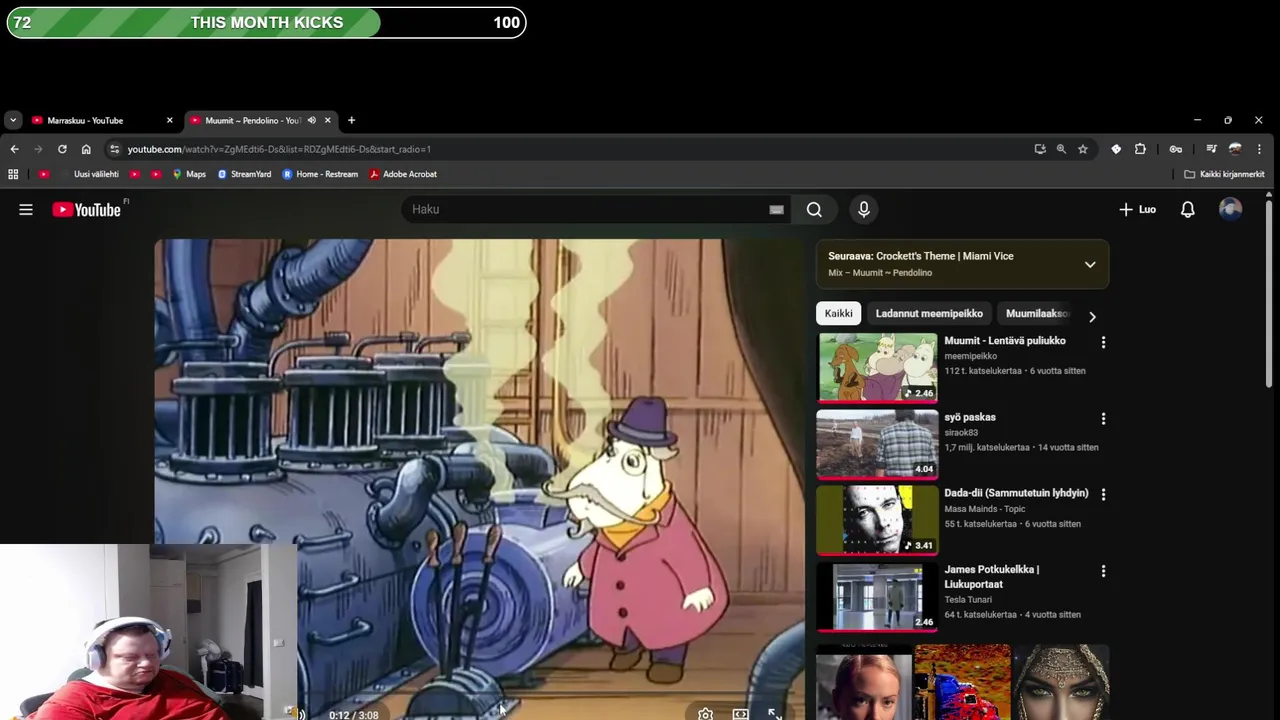Select the Muumilaakso filter chip
The height and width of the screenshot is (720, 1280).
tap(1036, 314)
